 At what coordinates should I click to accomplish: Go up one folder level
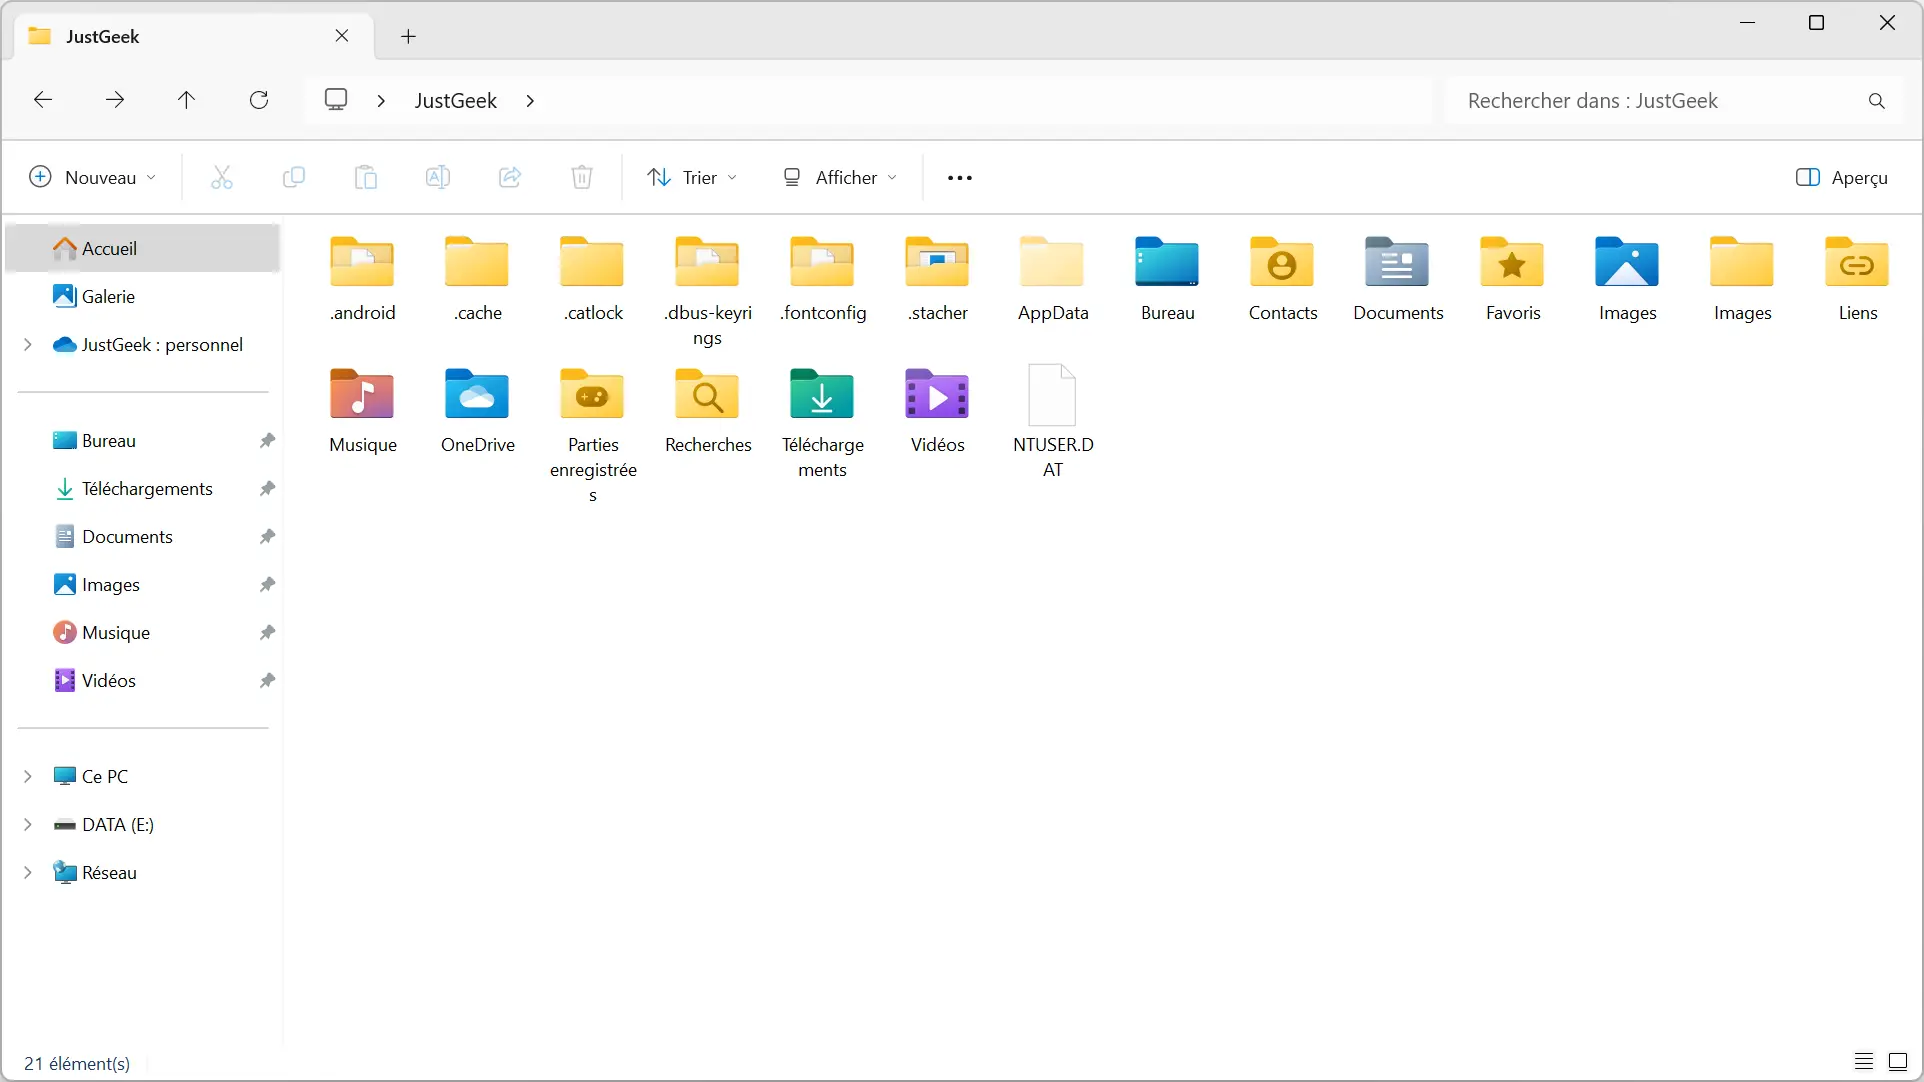tap(187, 100)
